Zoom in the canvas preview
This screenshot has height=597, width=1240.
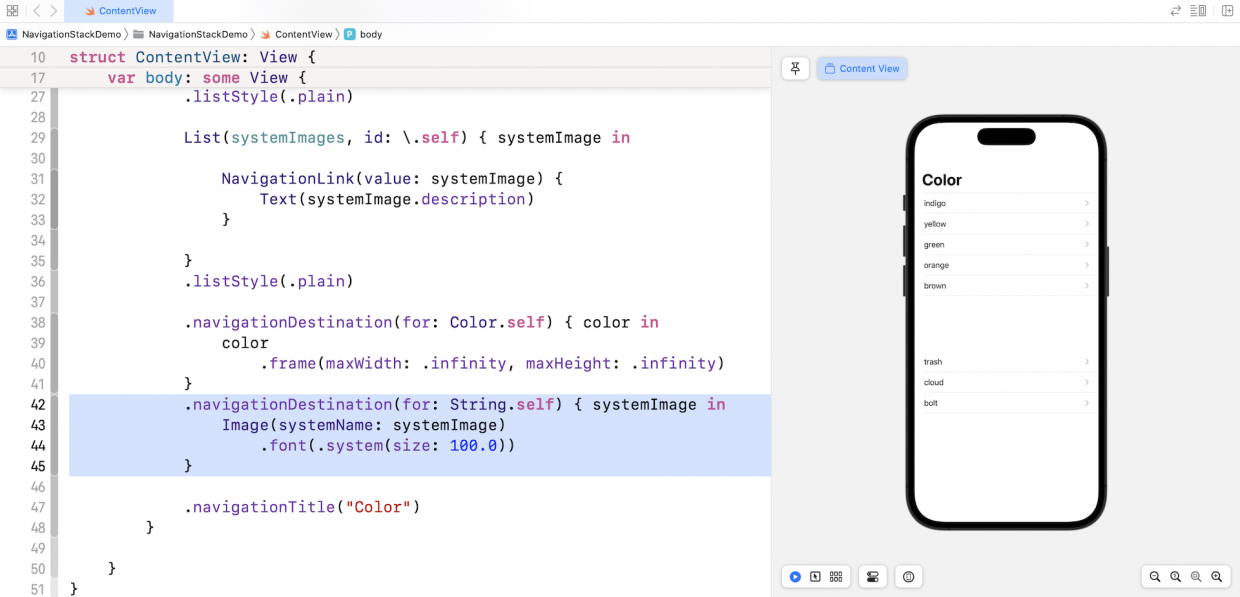click(x=1217, y=577)
